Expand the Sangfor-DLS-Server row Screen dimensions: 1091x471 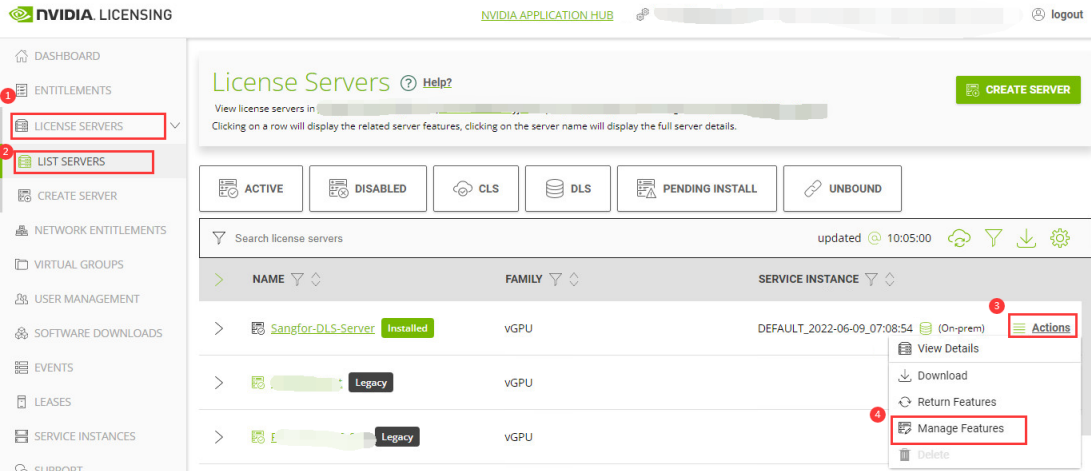click(219, 328)
